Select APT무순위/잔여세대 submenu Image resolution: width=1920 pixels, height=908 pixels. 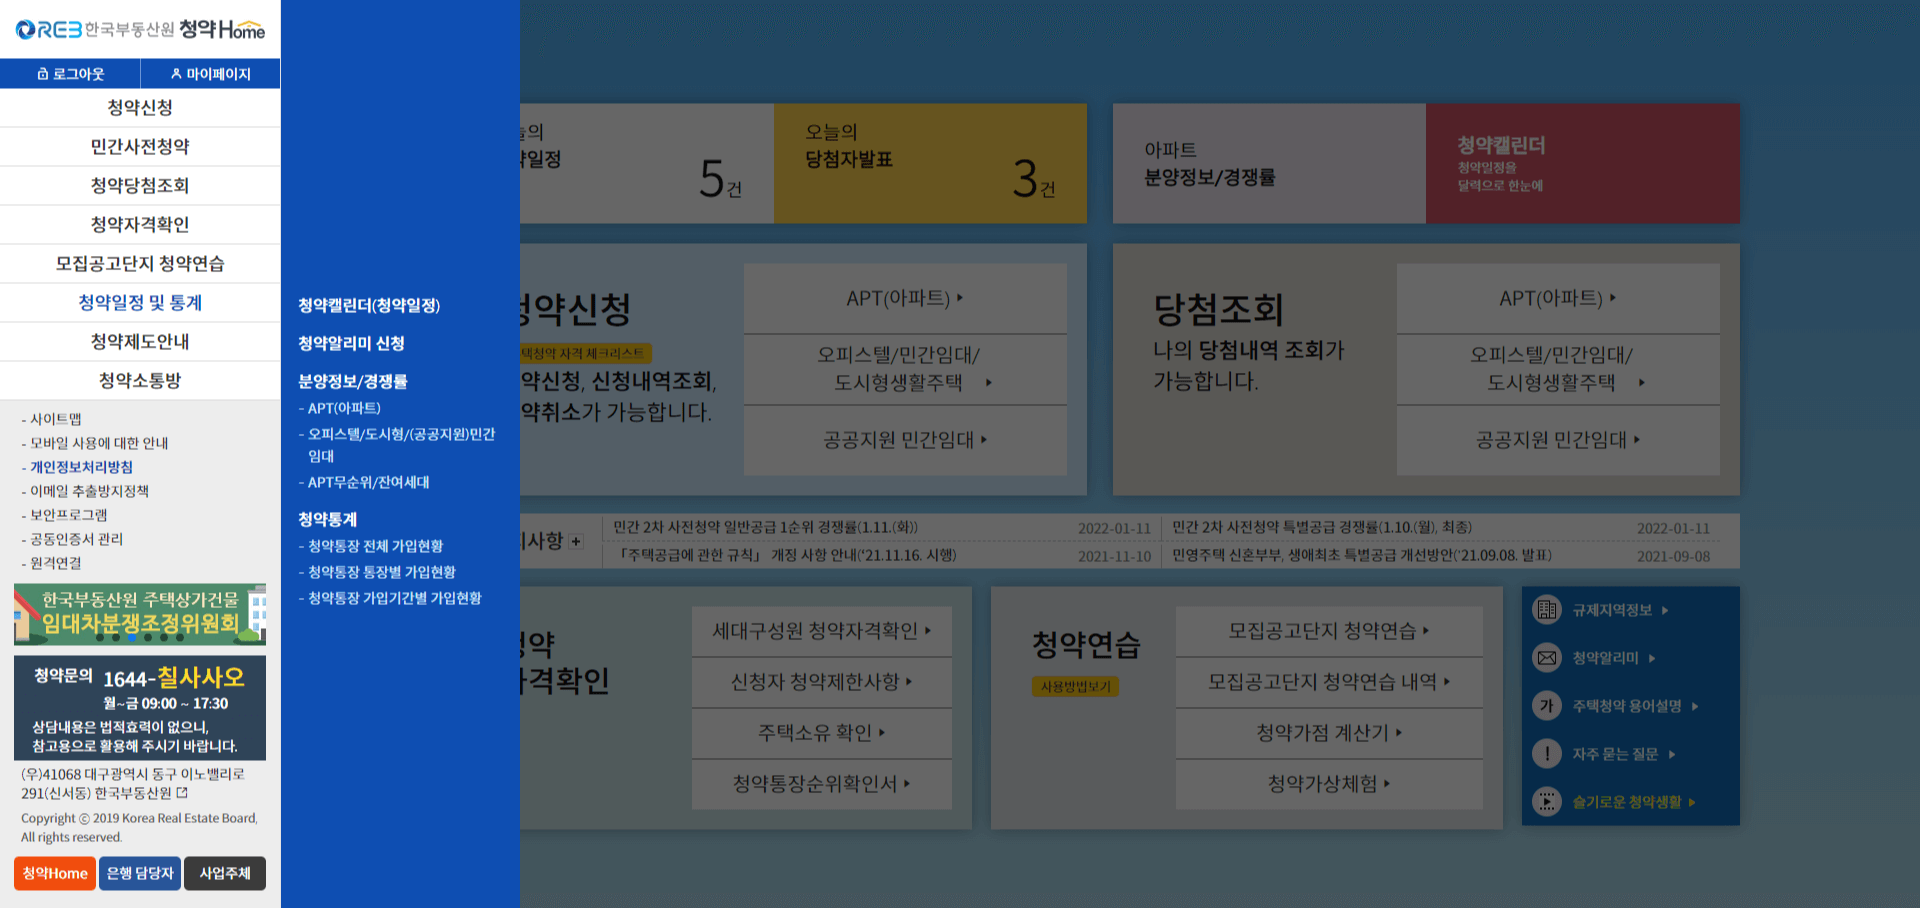tap(368, 482)
